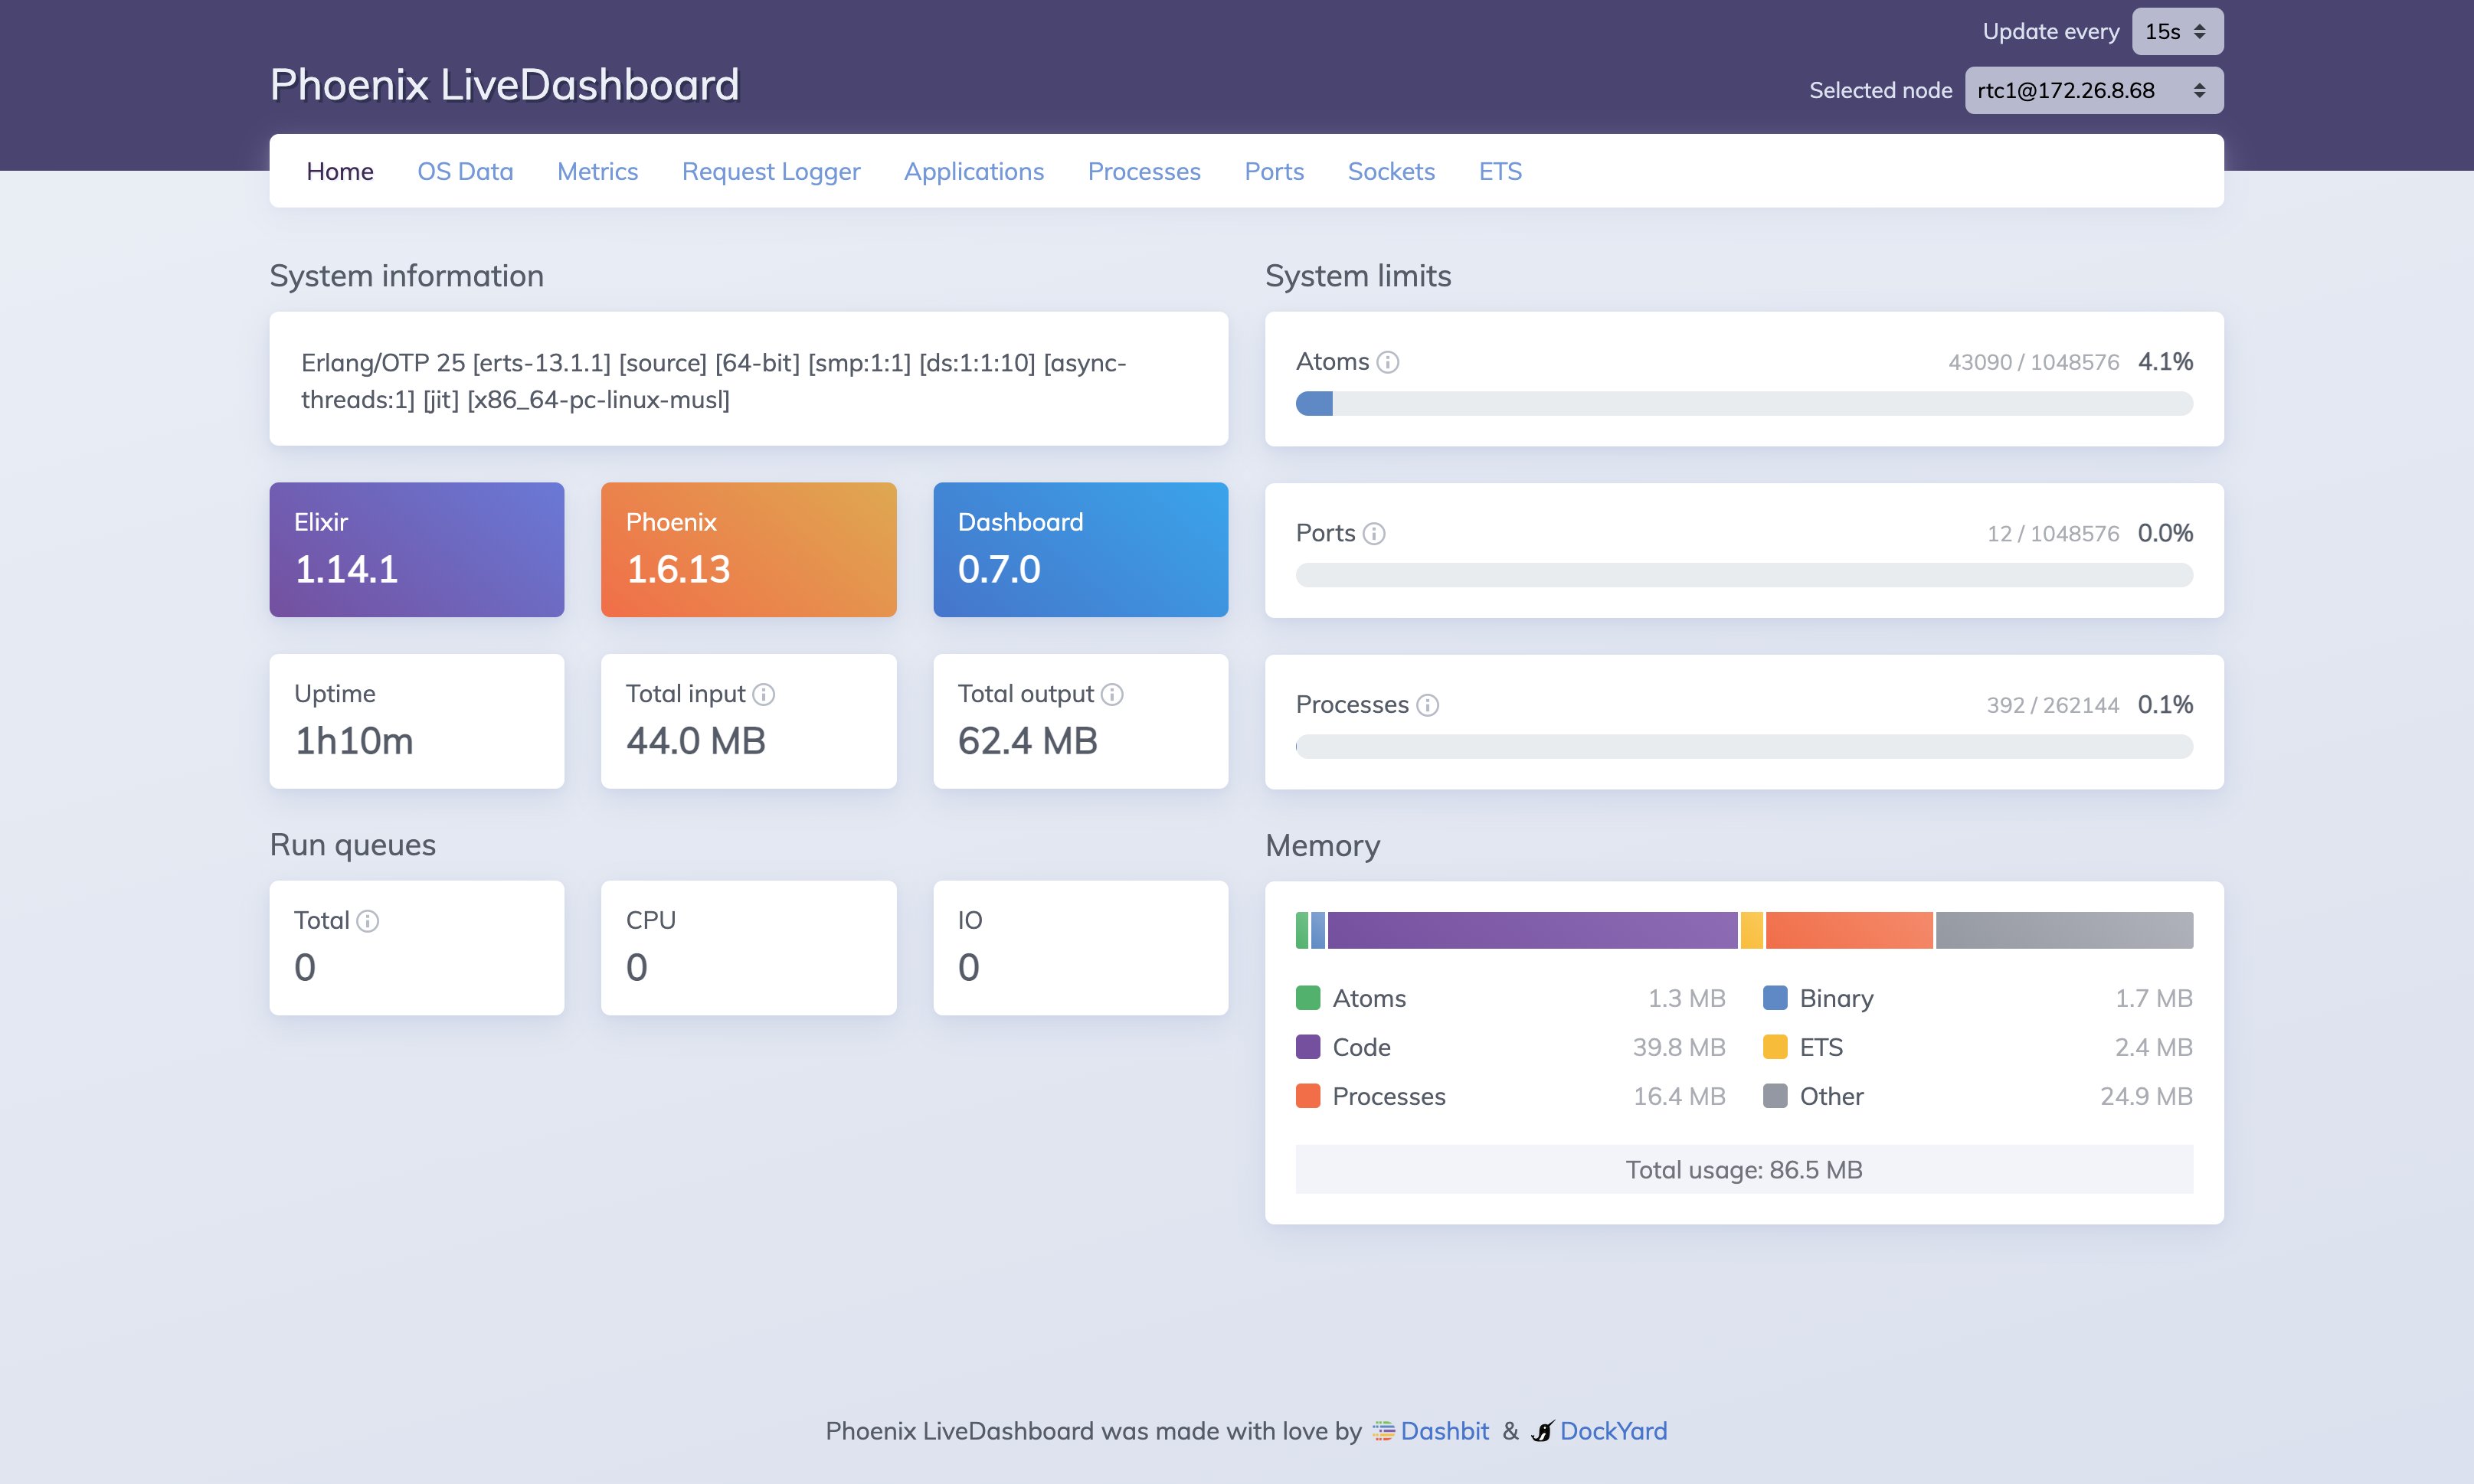Click the Total input info icon
The height and width of the screenshot is (1484, 2474).
[764, 694]
